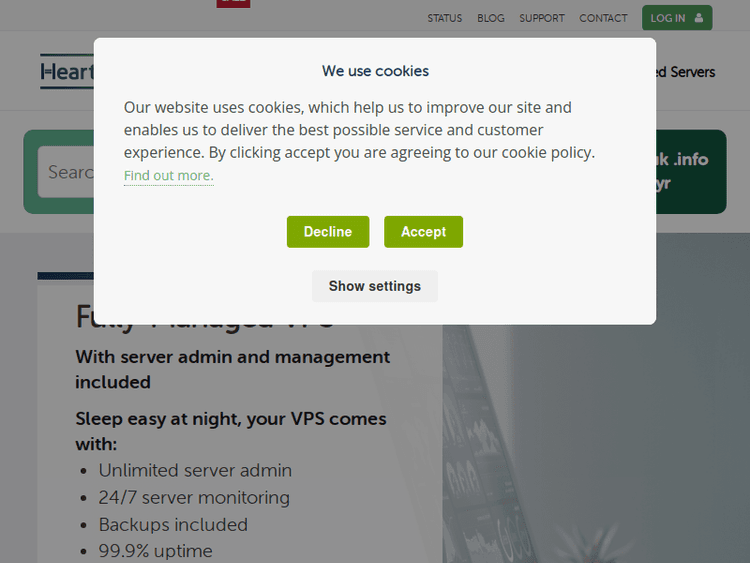Decline cookies in the dialog
750x563 pixels.
click(x=328, y=232)
